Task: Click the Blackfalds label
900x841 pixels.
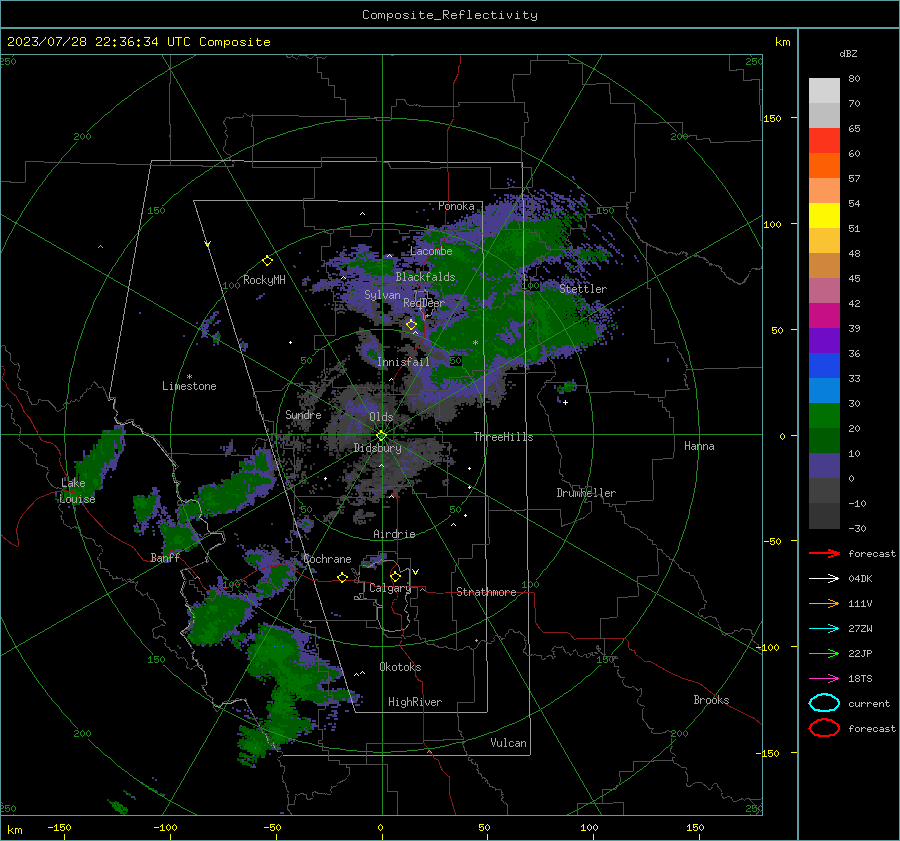Action: point(425,277)
